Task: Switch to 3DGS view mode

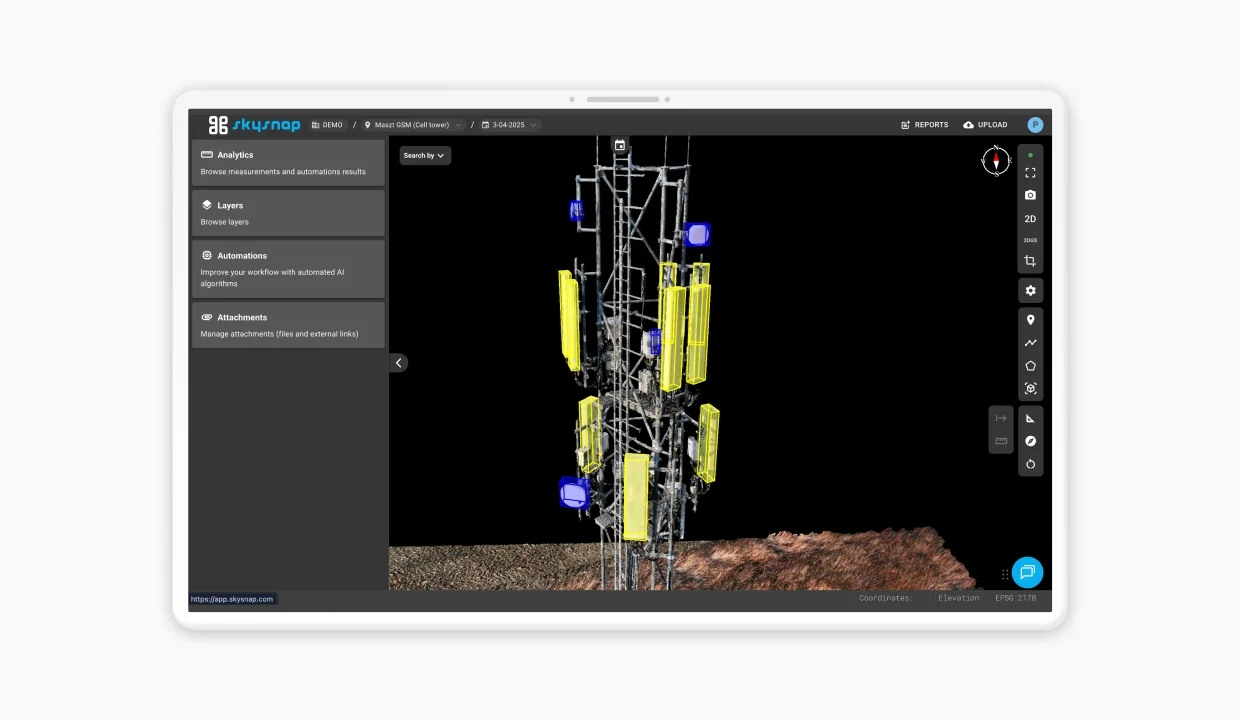Action: [x=1030, y=240]
